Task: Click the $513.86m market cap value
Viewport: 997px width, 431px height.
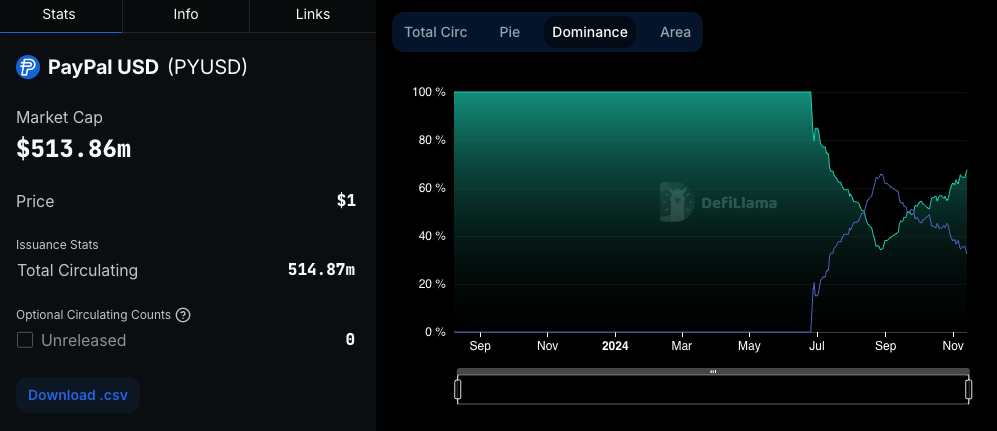Action: click(x=73, y=149)
